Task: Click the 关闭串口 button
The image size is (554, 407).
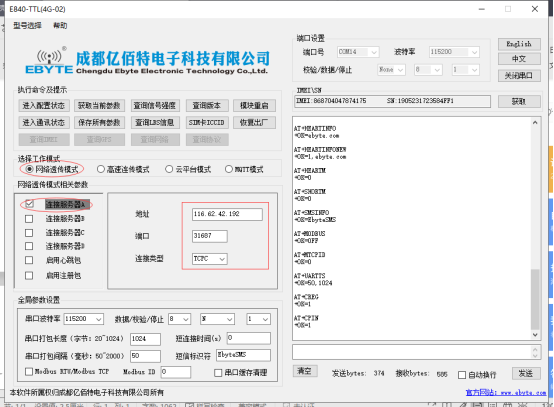Action: [x=519, y=75]
